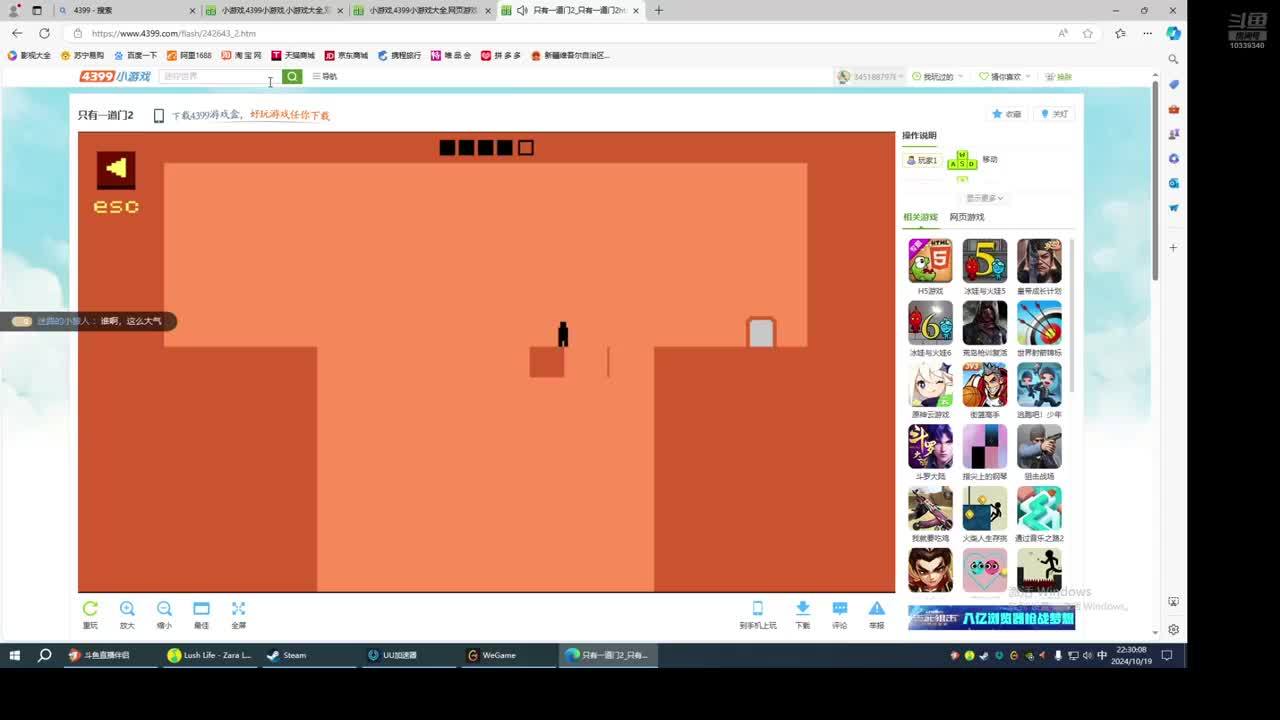Screen dimensions: 1280x720
Task: Open the phone download icon beside game title
Action: pyautogui.click(x=158, y=115)
